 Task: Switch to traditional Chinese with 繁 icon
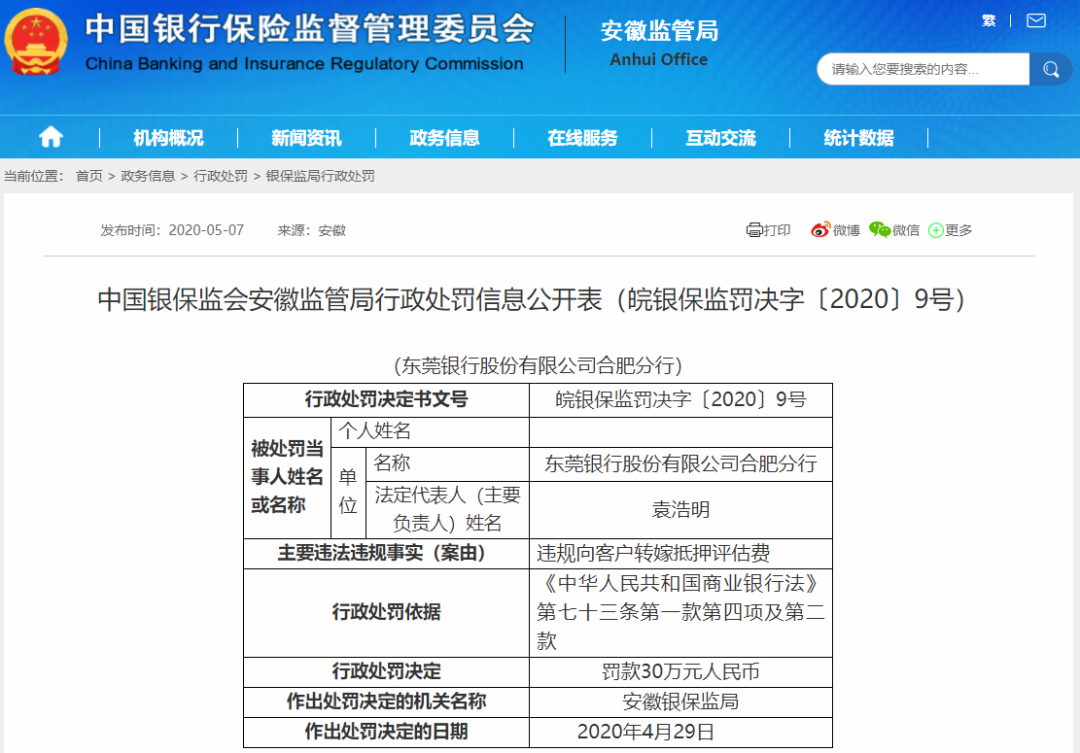[988, 21]
